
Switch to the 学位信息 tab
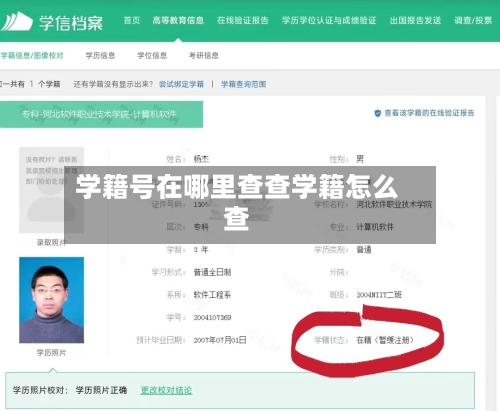[x=152, y=56]
